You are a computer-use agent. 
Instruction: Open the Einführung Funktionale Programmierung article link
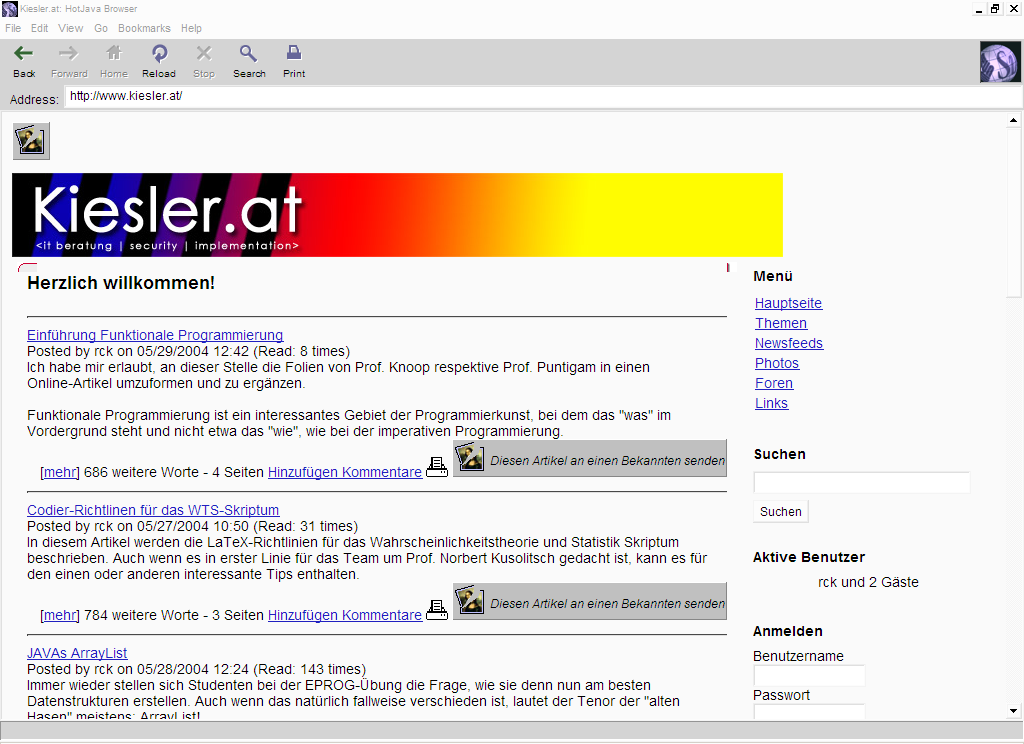point(155,335)
